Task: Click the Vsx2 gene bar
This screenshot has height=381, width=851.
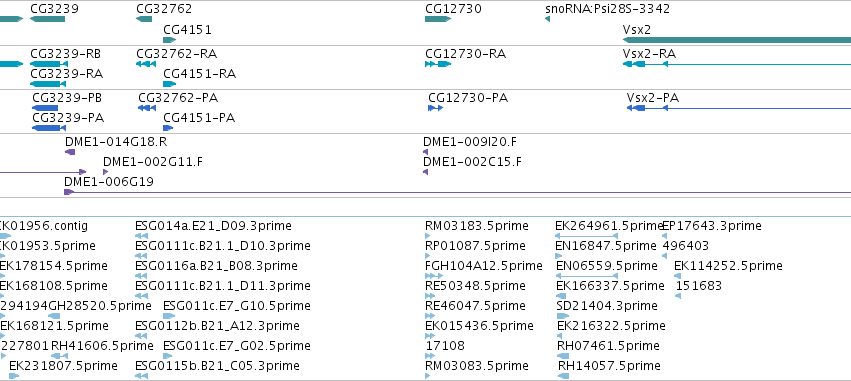Action: [x=736, y=40]
